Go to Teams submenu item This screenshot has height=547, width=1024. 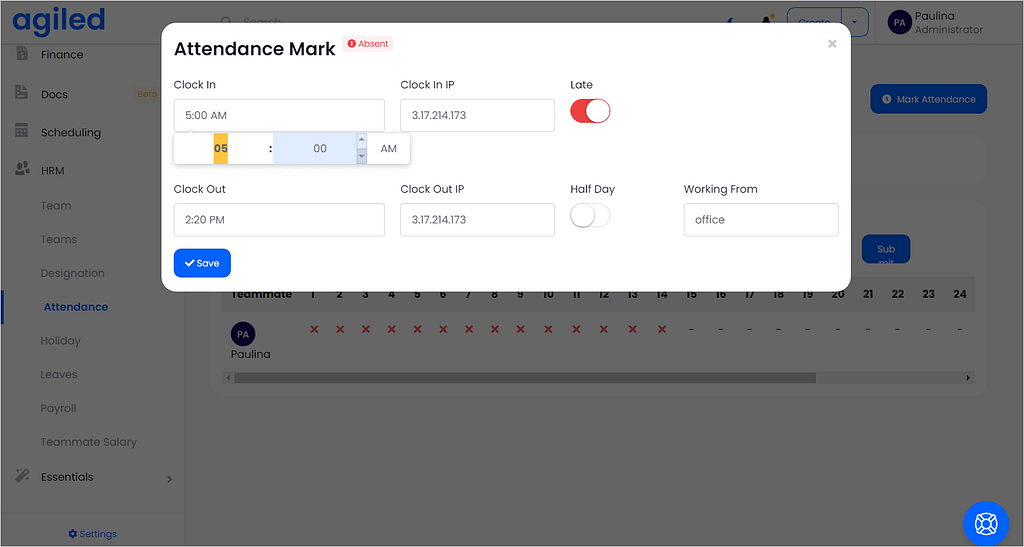click(58, 240)
